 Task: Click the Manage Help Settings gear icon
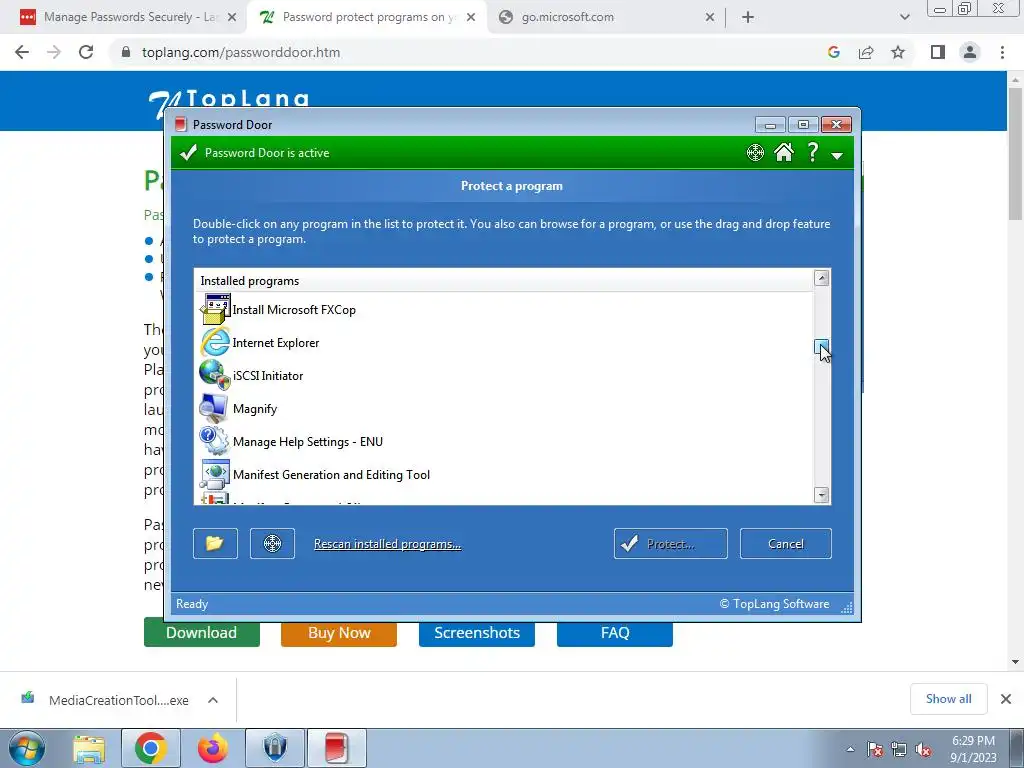coord(214,441)
